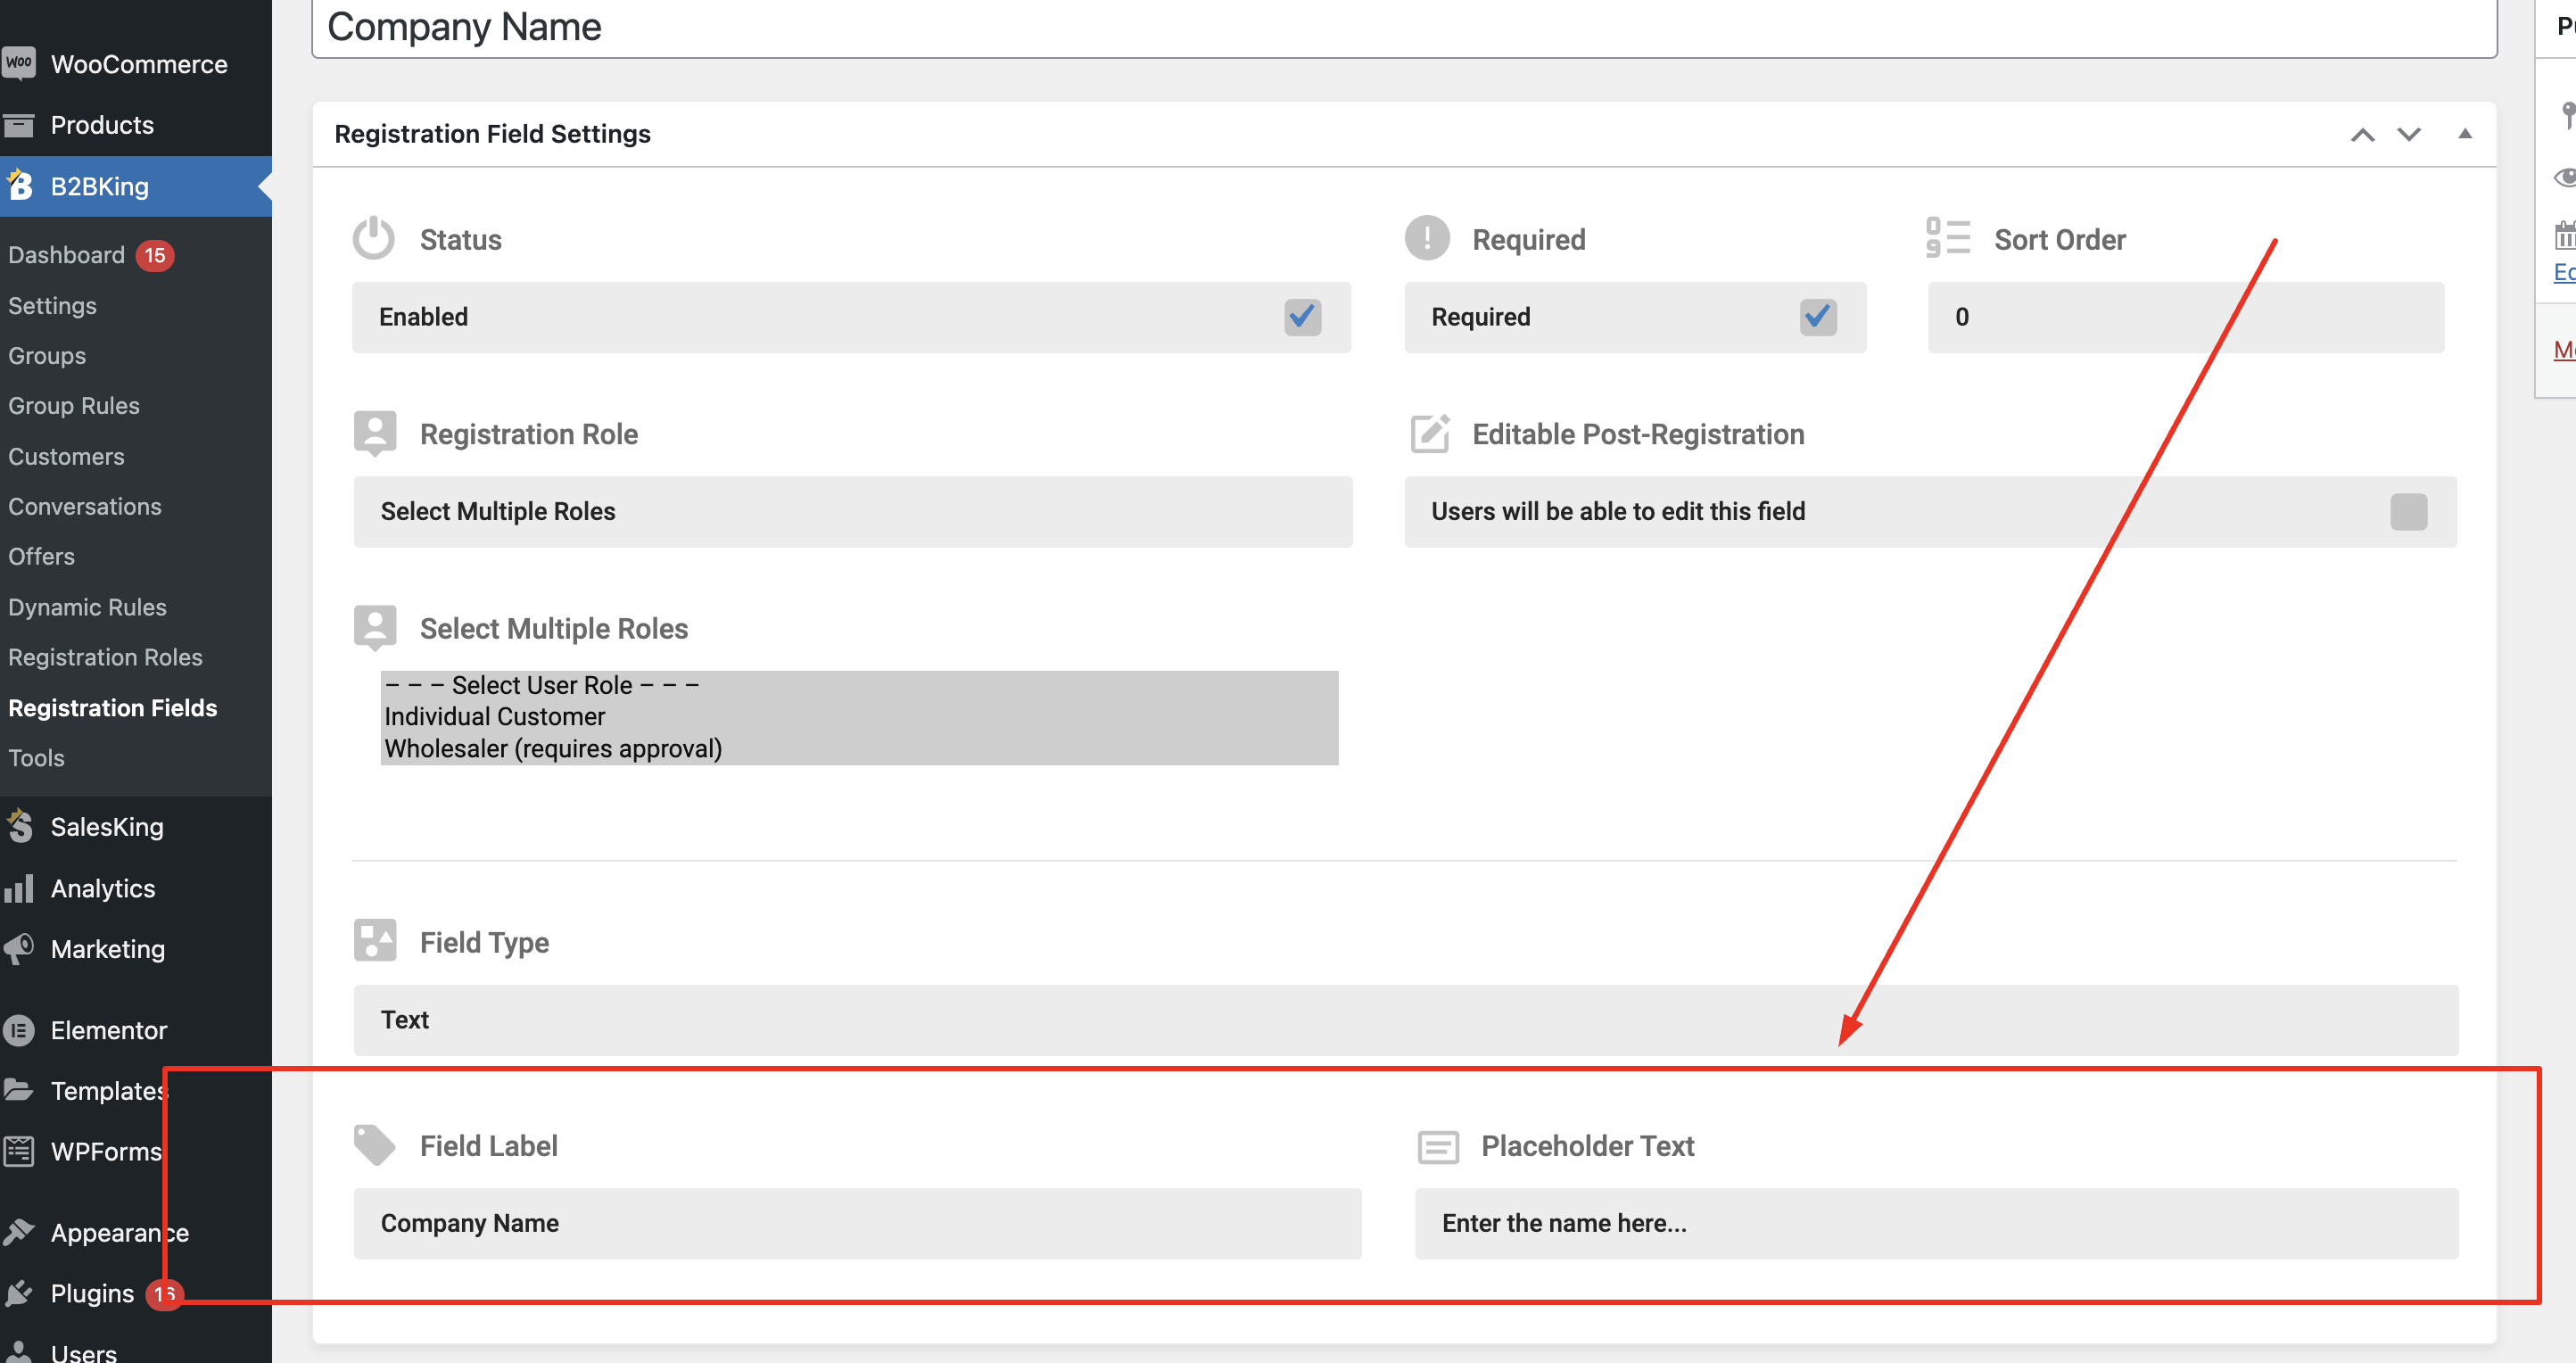This screenshot has height=1363, width=2576.
Task: Click the Field Label input field
Action: pyautogui.click(x=858, y=1223)
